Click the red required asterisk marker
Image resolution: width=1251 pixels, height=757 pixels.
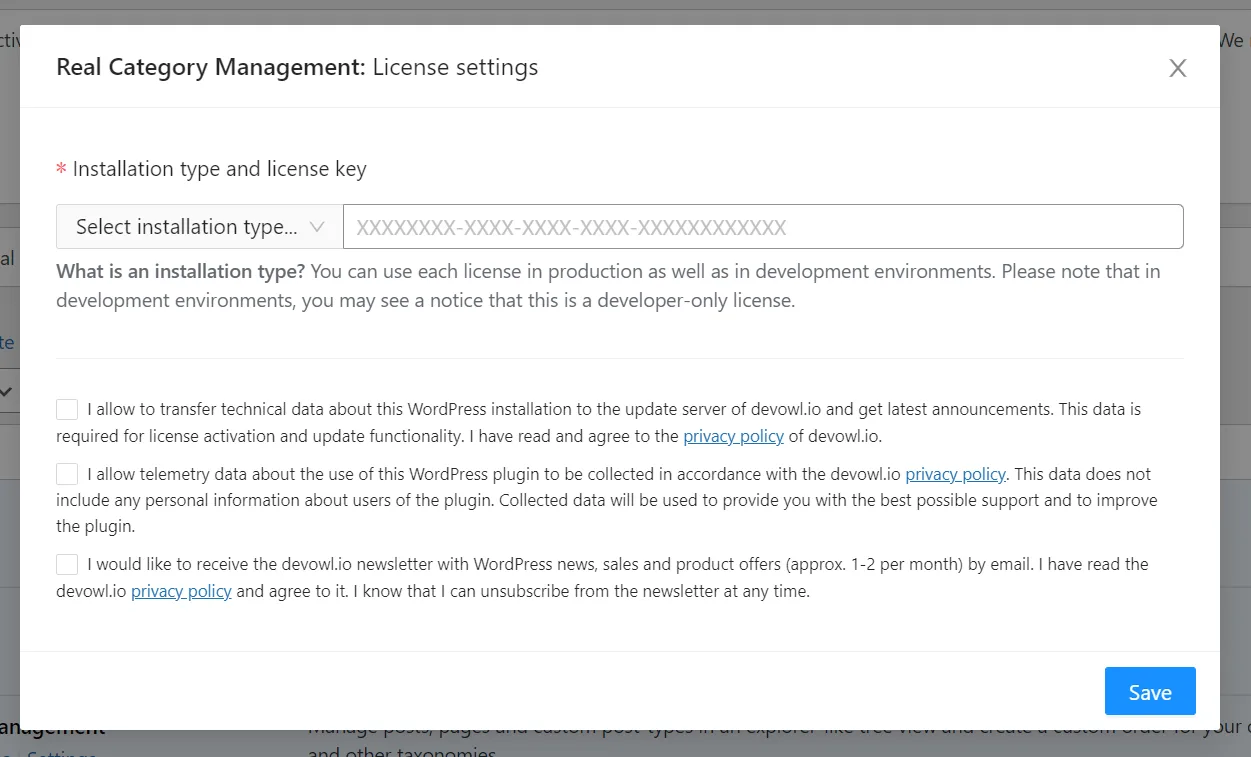click(x=61, y=170)
